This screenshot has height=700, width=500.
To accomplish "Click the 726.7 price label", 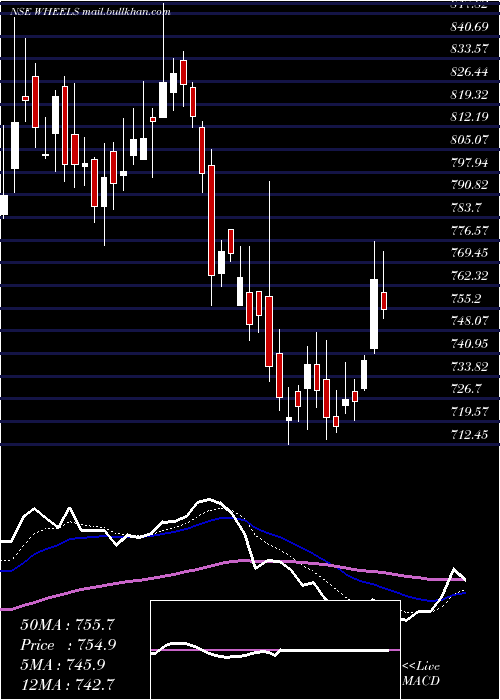I will tap(466, 389).
